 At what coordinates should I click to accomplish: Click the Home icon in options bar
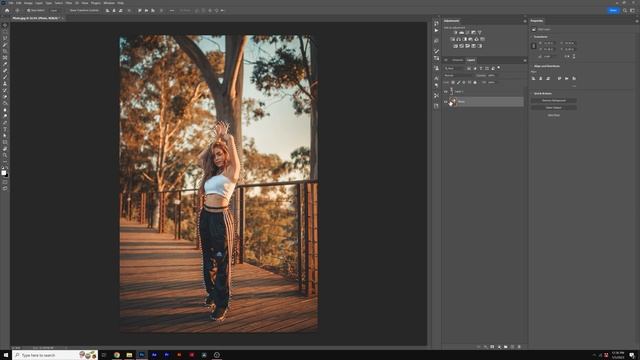point(7,10)
